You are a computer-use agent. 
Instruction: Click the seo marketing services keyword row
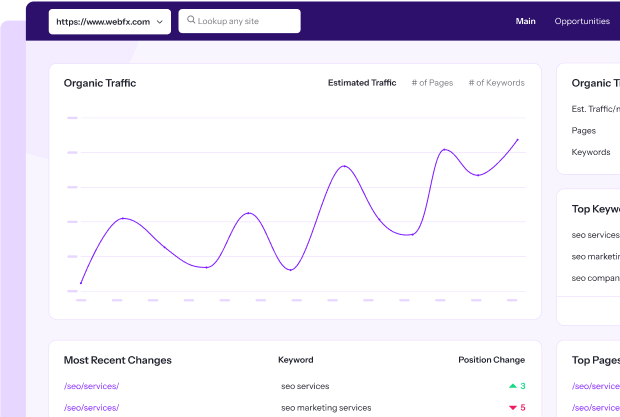pyautogui.click(x=326, y=408)
